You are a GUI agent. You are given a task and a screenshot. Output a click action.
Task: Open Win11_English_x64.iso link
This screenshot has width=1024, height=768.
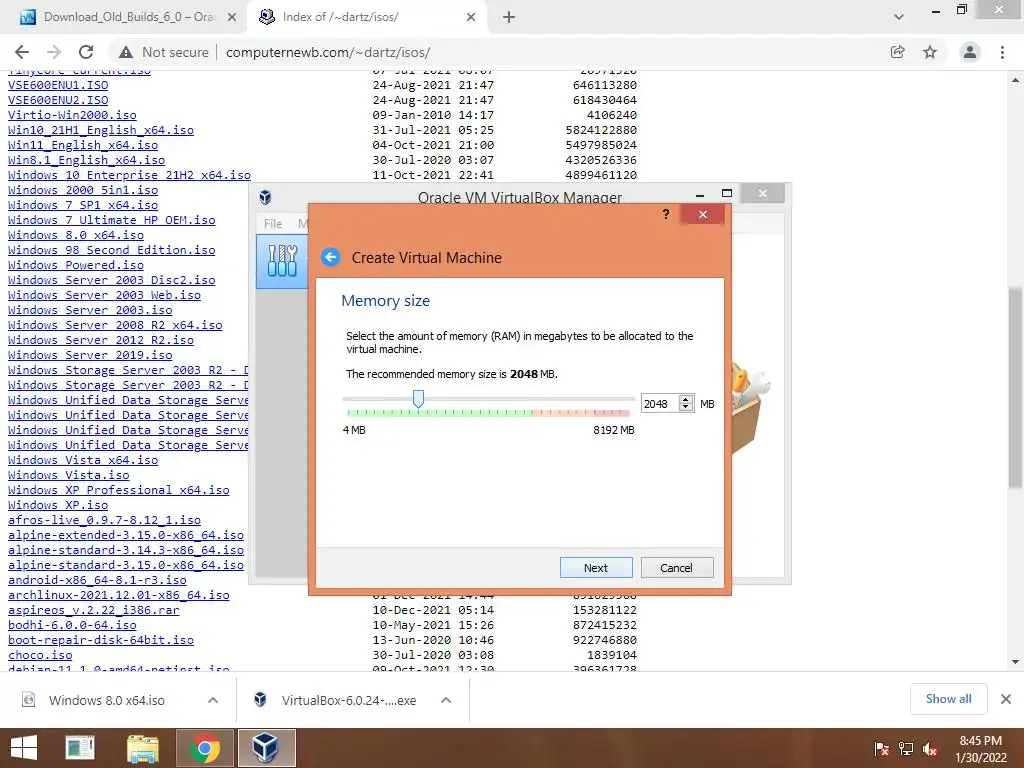coord(83,145)
